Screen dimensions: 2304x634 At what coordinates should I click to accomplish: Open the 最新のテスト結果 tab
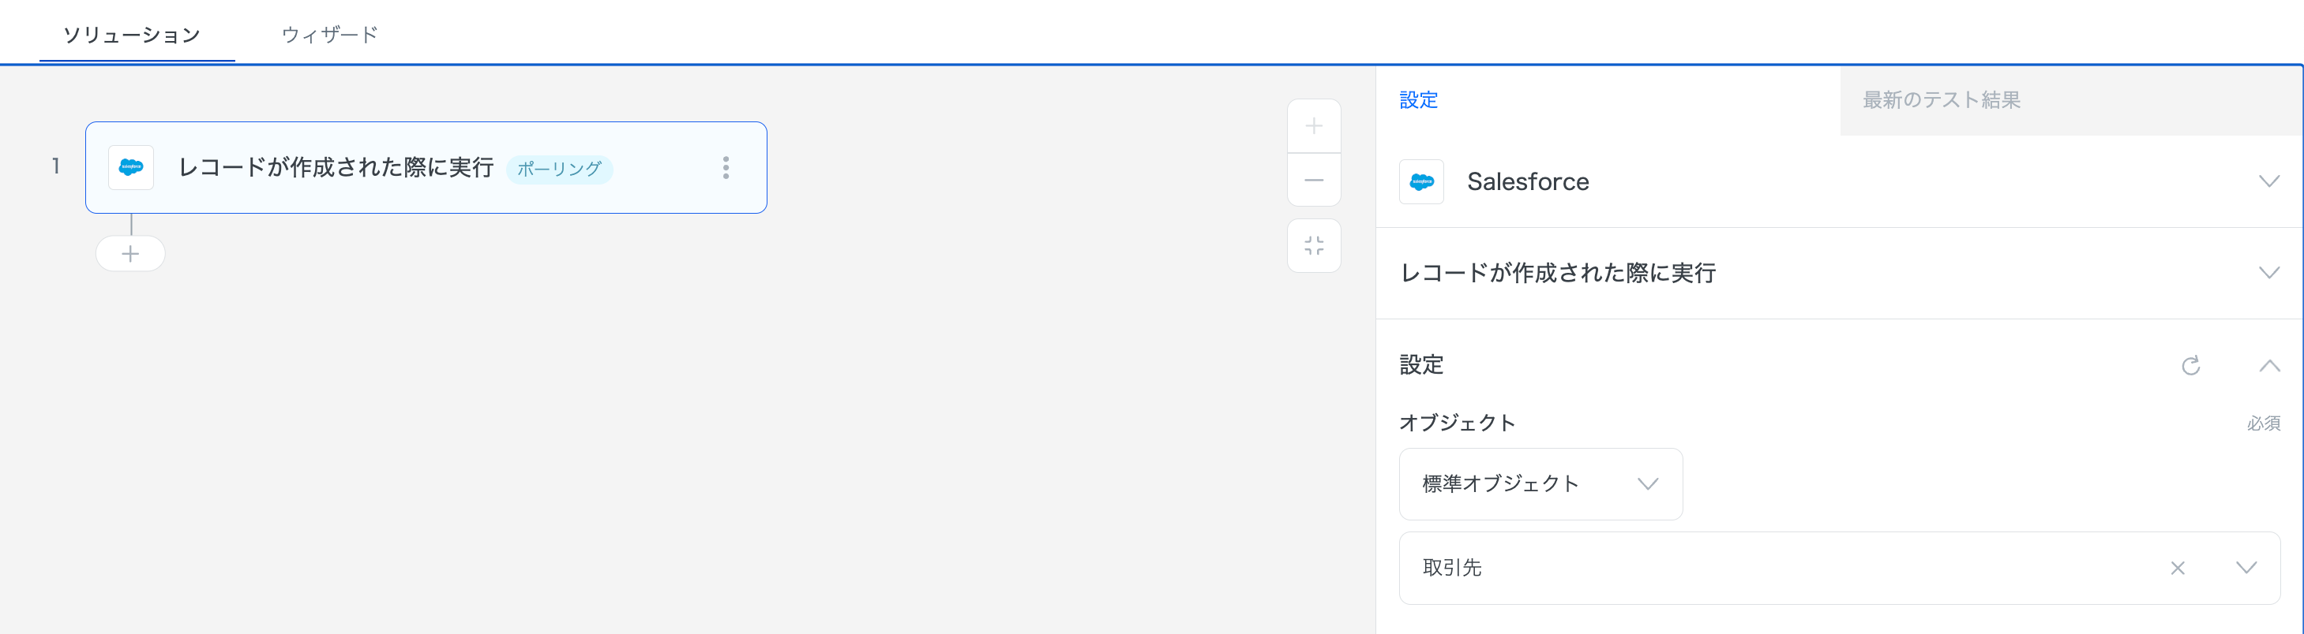click(x=1941, y=100)
